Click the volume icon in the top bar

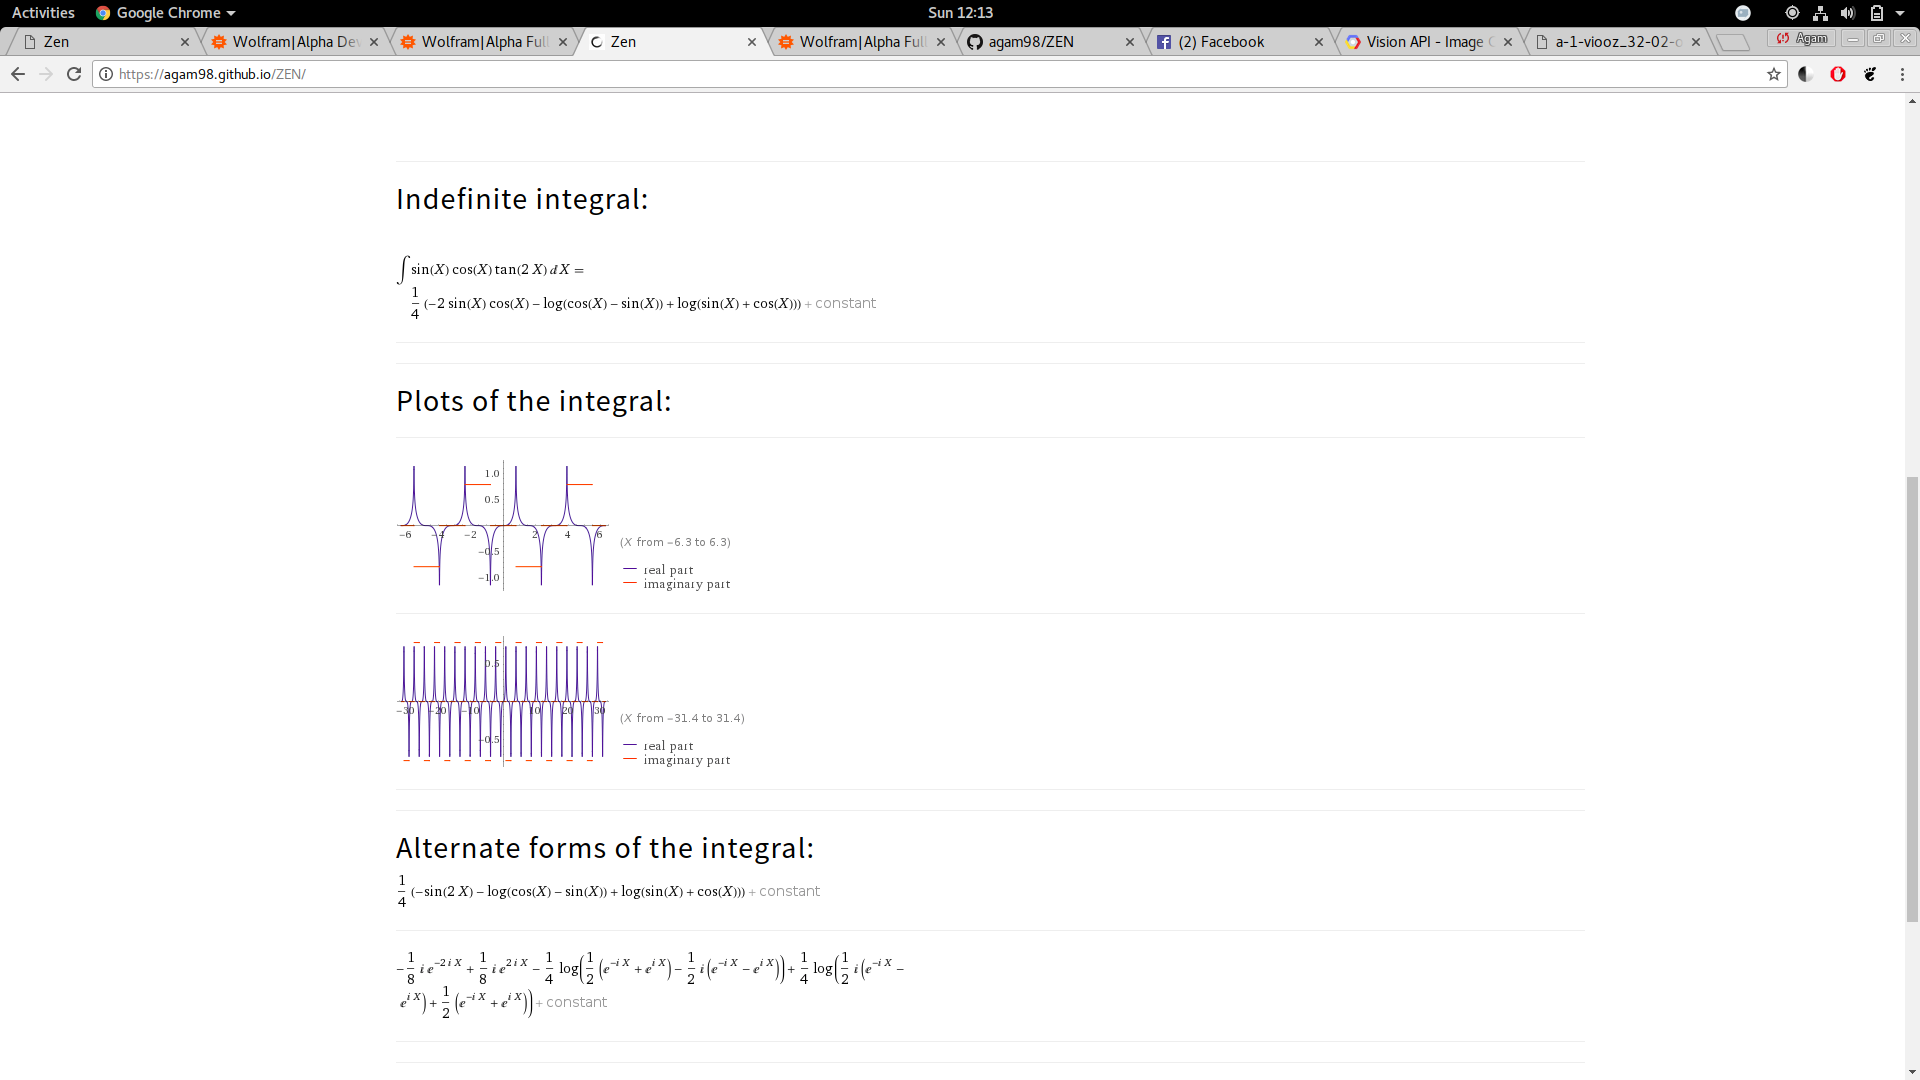click(x=1848, y=13)
